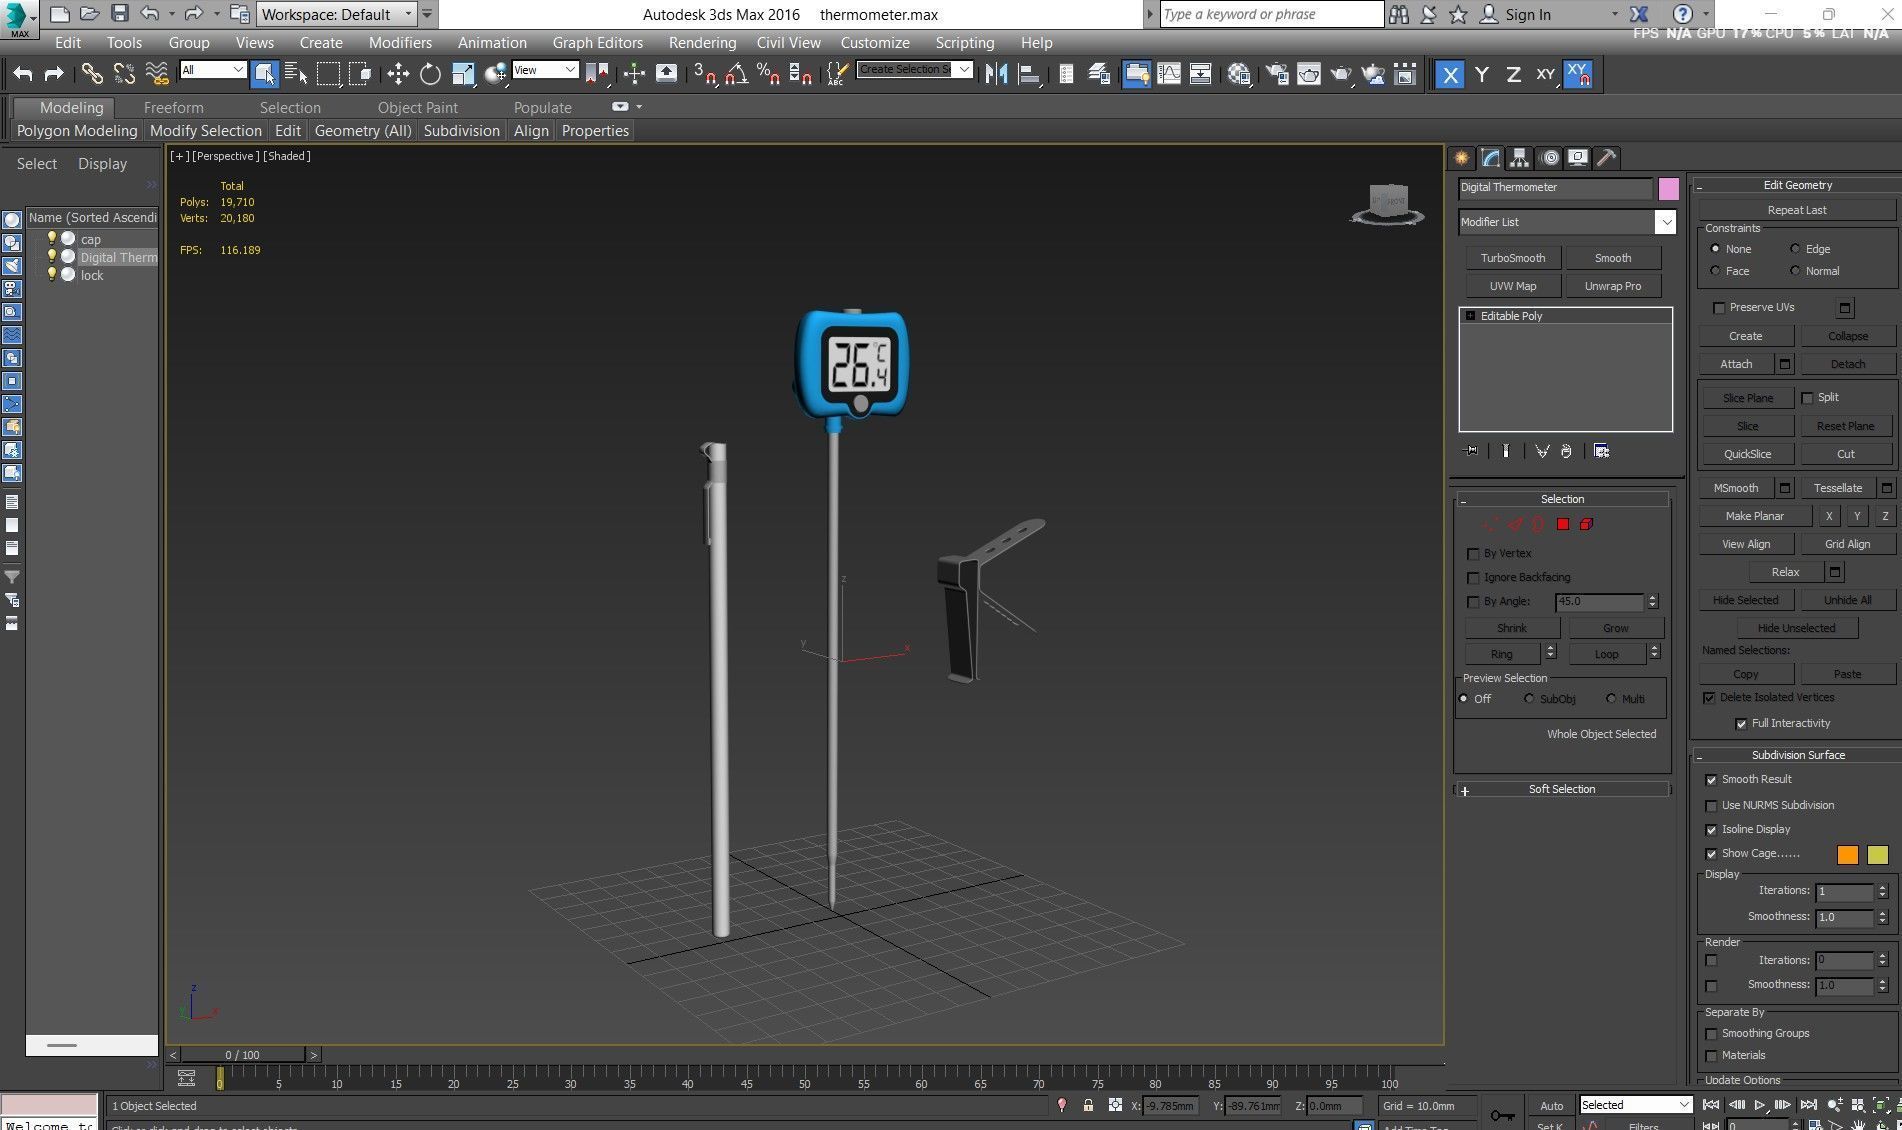Click the Make Planar button
This screenshot has width=1902, height=1130.
tap(1754, 516)
